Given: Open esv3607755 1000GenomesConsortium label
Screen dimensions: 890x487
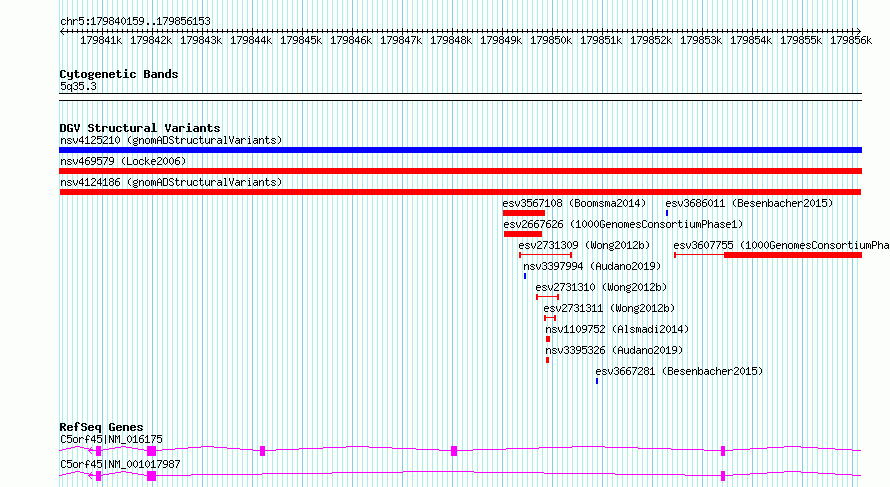Looking at the screenshot, I should (781, 245).
